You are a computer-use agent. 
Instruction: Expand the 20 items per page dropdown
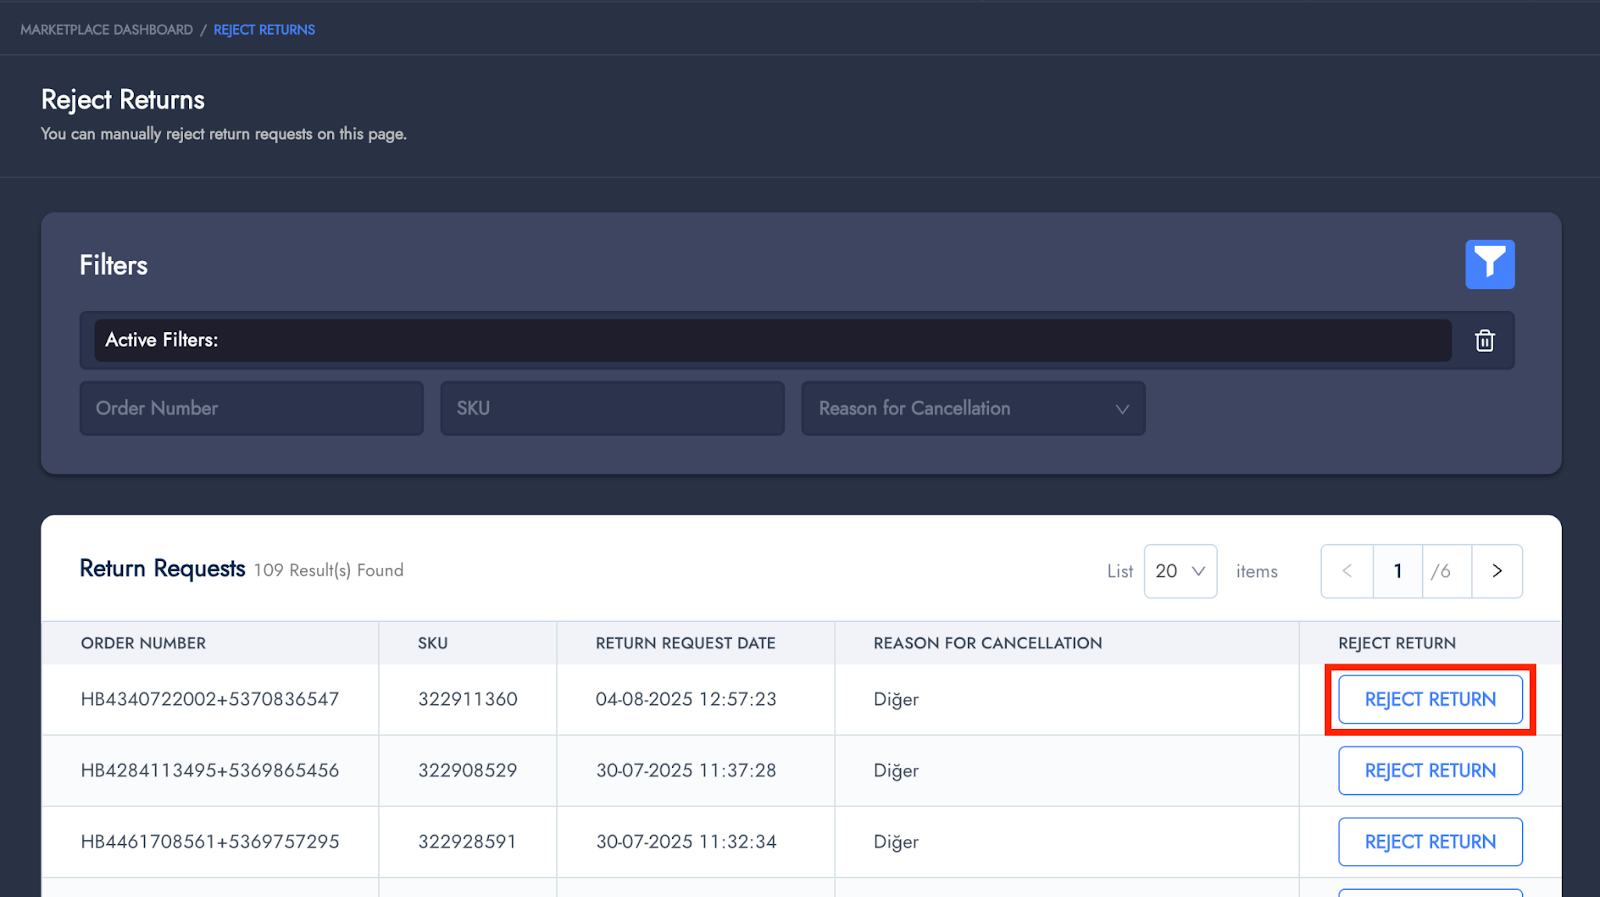(1180, 571)
